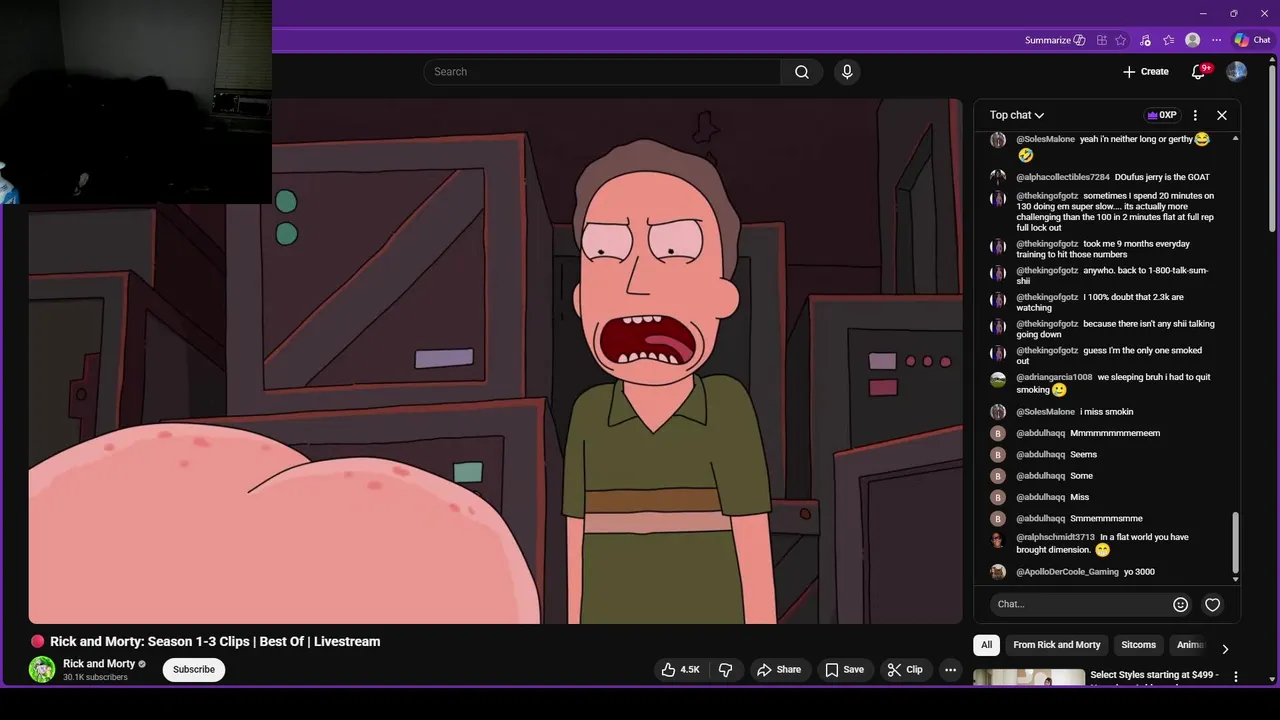Screen dimensions: 1280x720
Task: Show more filter chips with arrow
Action: (x=1225, y=648)
